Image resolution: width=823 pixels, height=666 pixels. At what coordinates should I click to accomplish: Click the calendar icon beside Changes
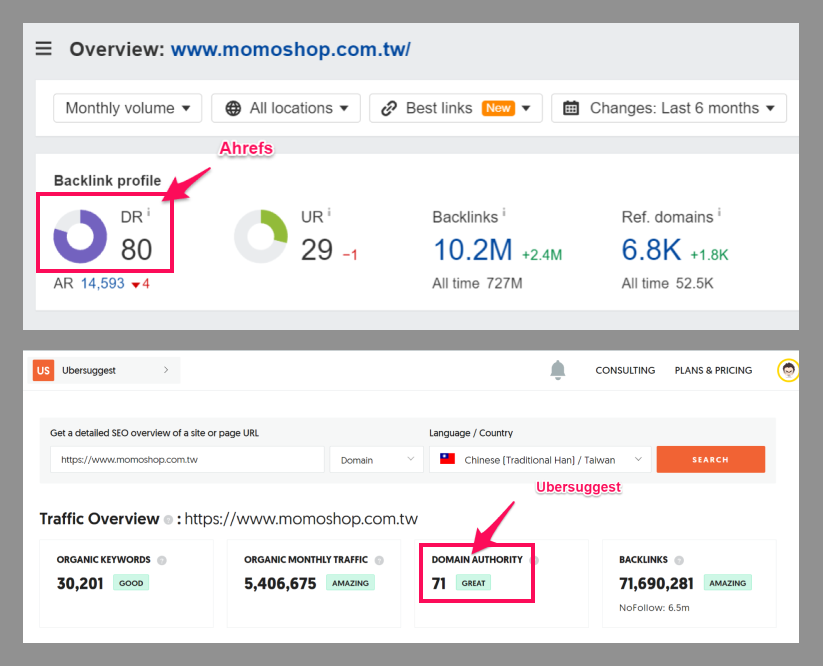[571, 108]
